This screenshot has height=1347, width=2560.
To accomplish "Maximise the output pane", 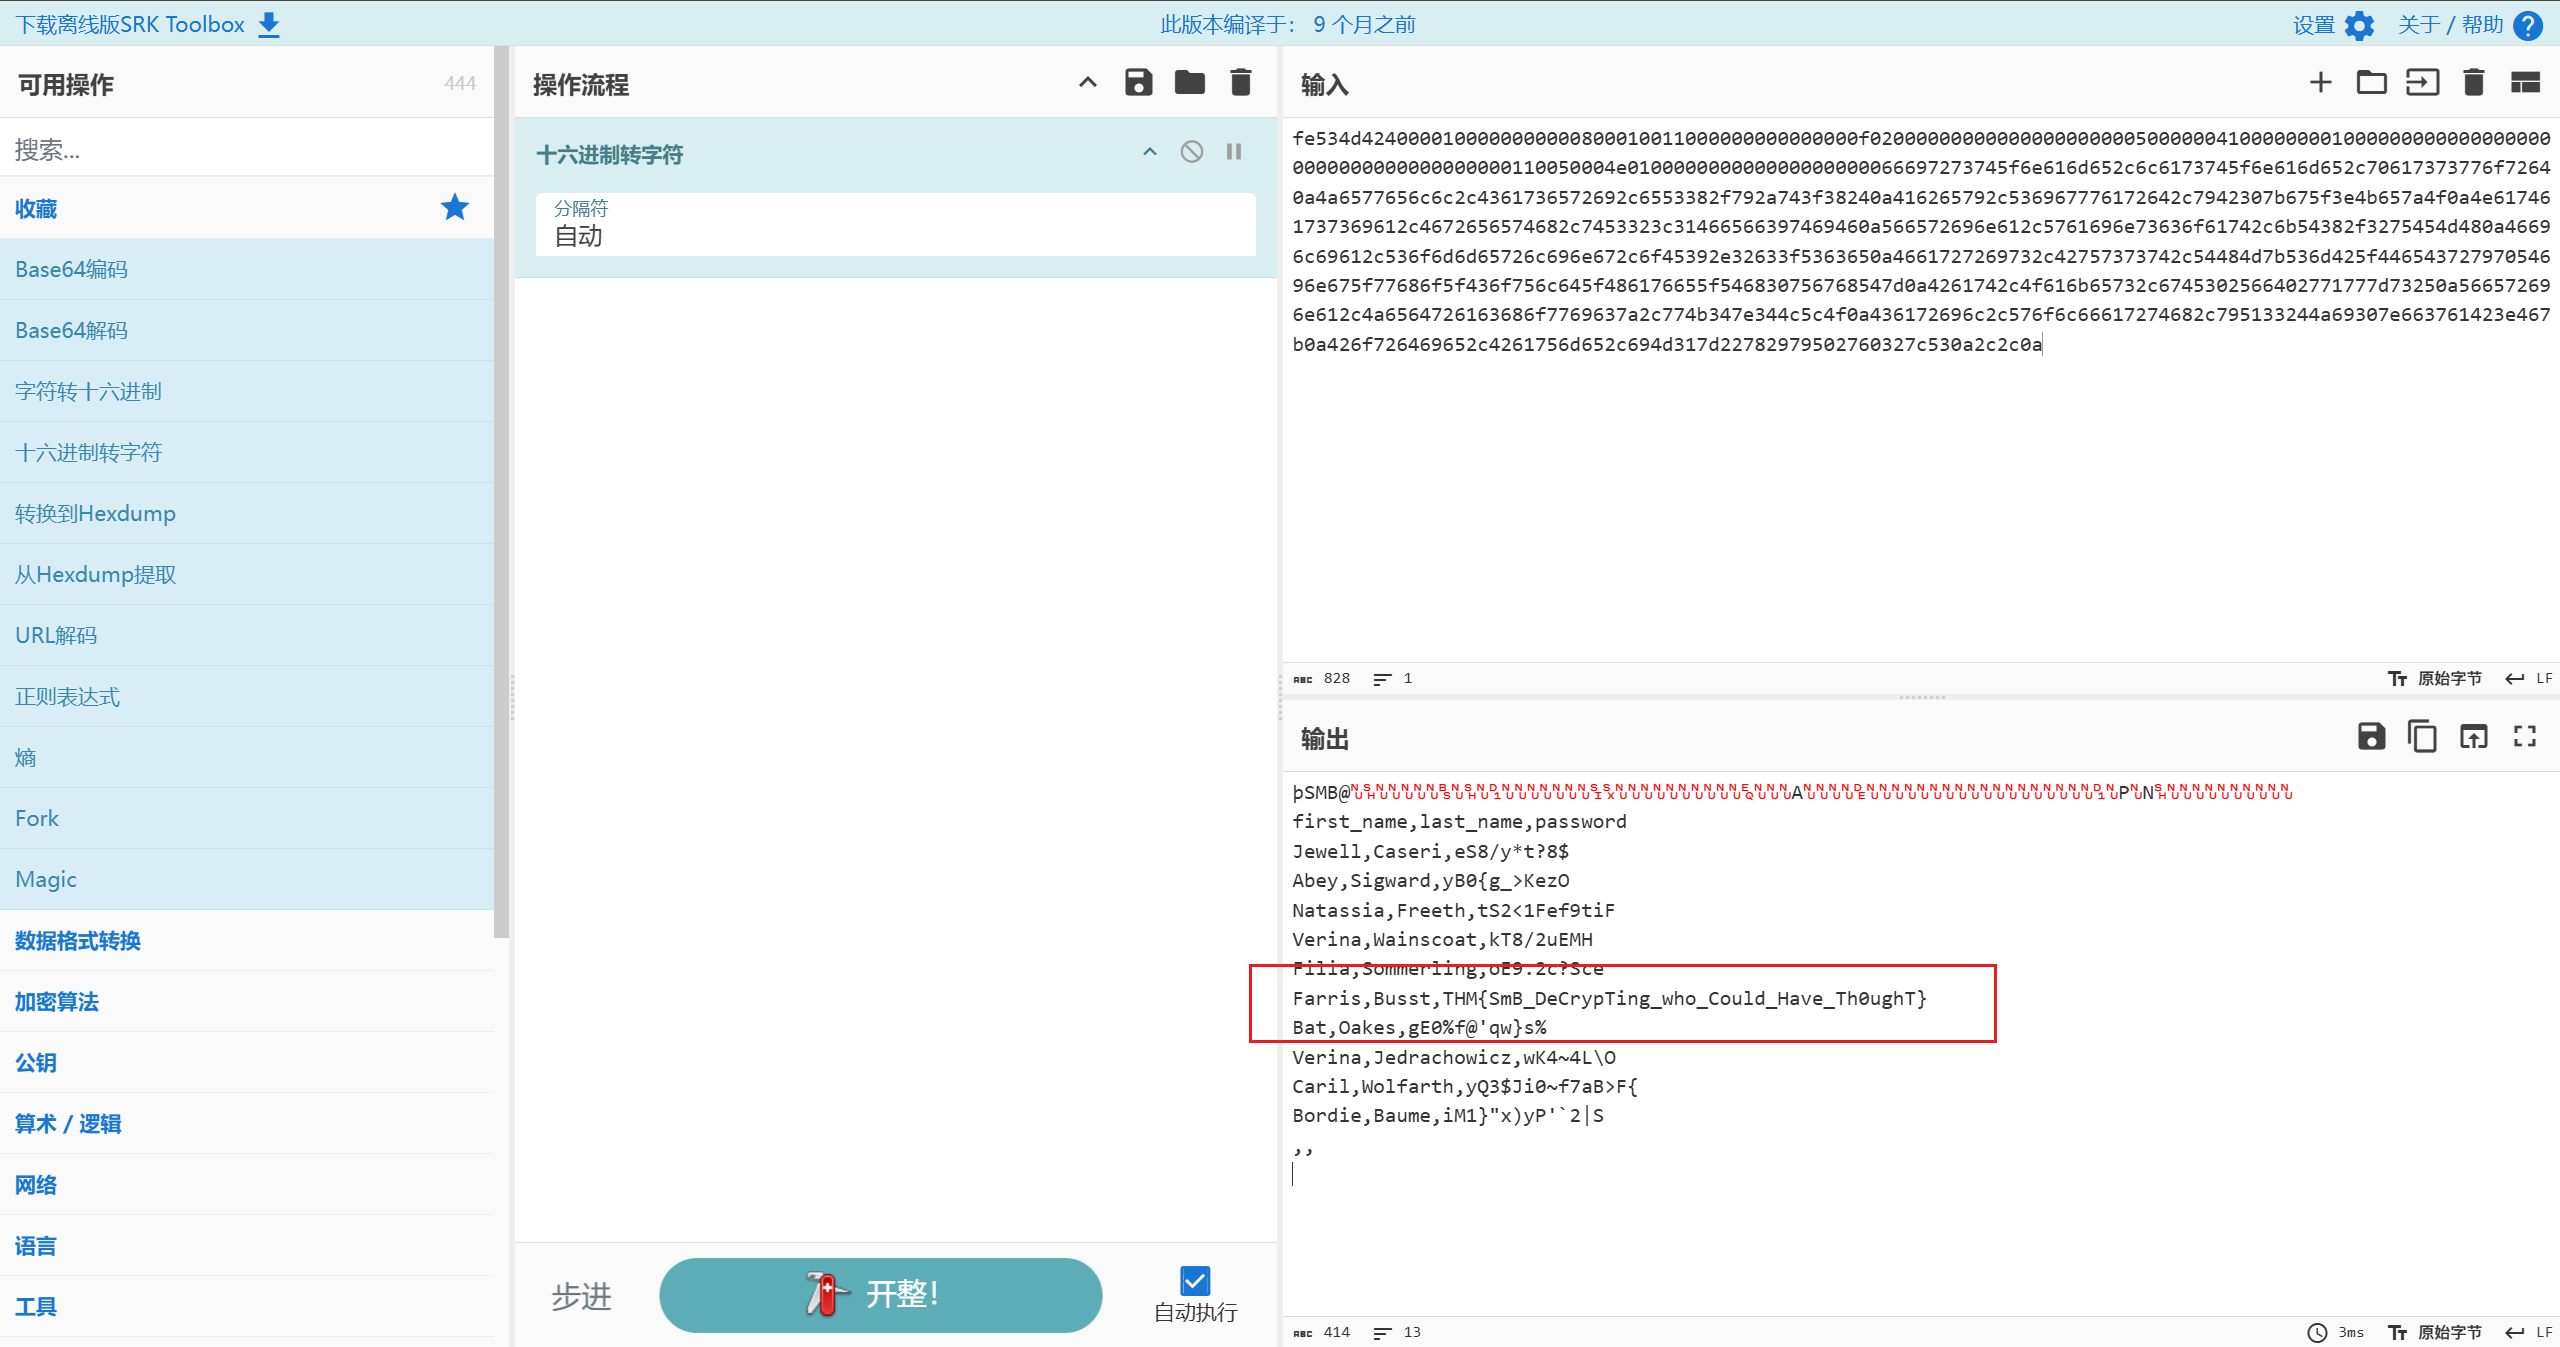I will (x=2525, y=737).
